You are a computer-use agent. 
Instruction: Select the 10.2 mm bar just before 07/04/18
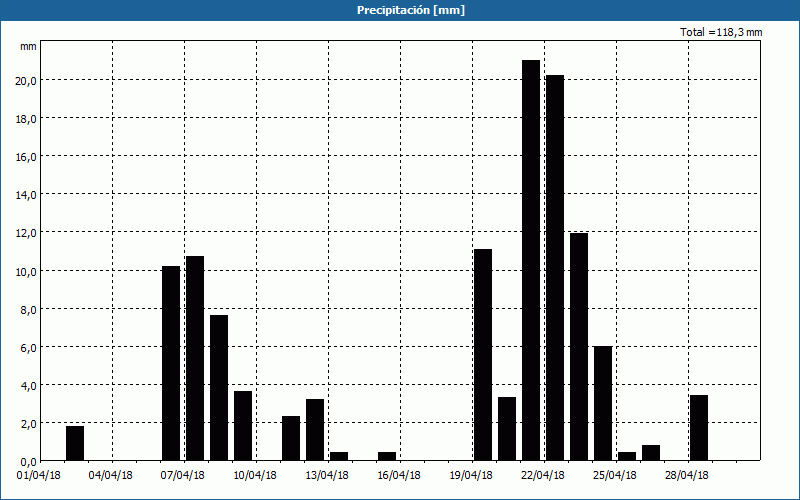[171, 363]
